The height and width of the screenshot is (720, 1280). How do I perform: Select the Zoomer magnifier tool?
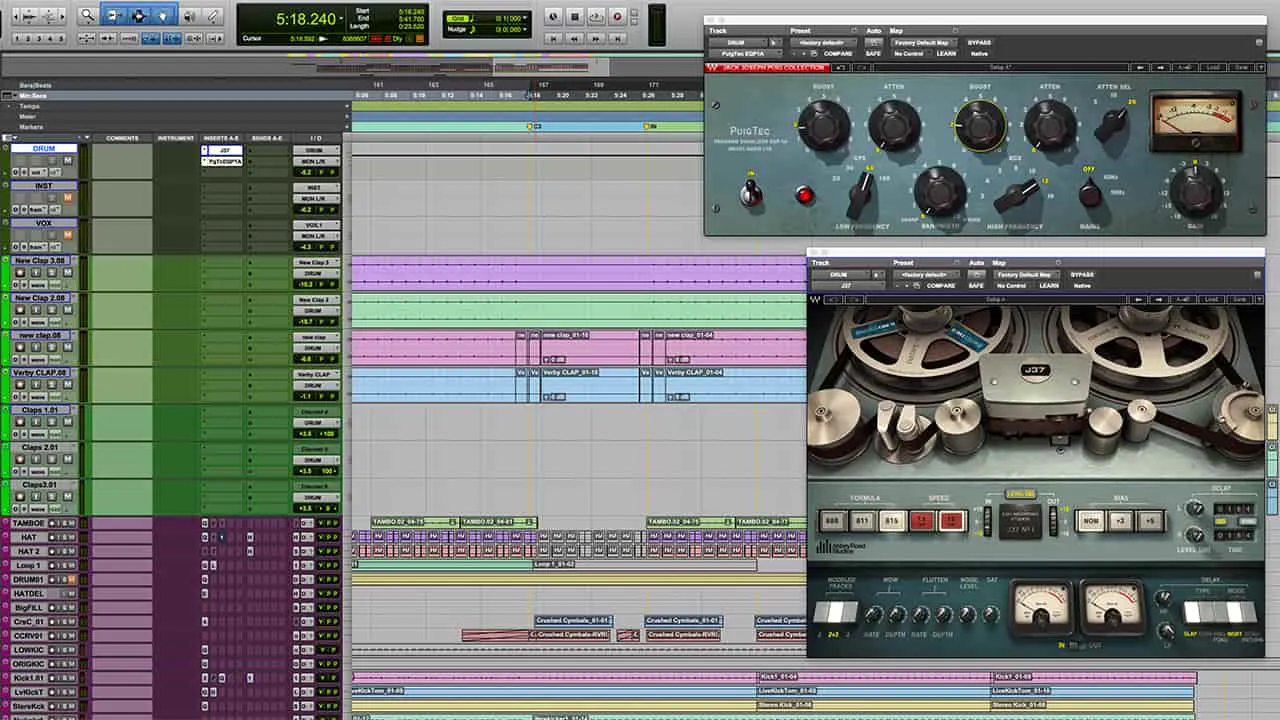tap(88, 16)
